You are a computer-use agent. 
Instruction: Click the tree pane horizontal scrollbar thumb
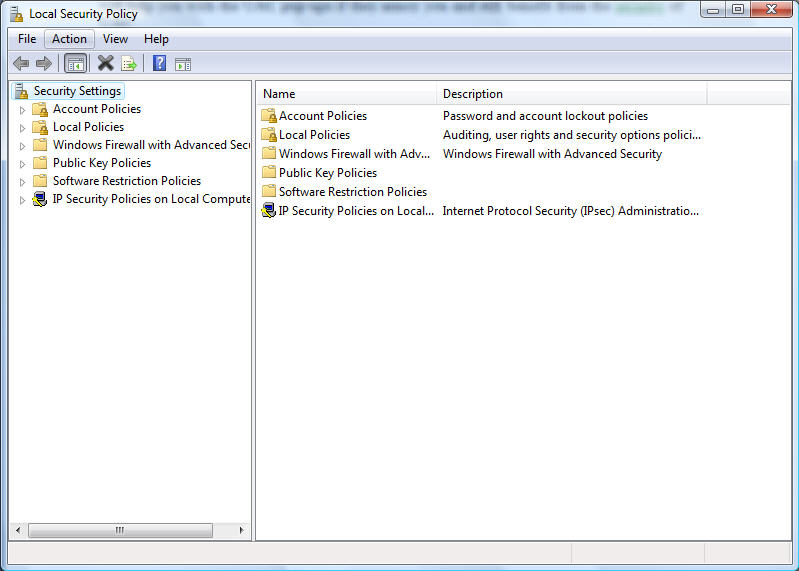[120, 530]
